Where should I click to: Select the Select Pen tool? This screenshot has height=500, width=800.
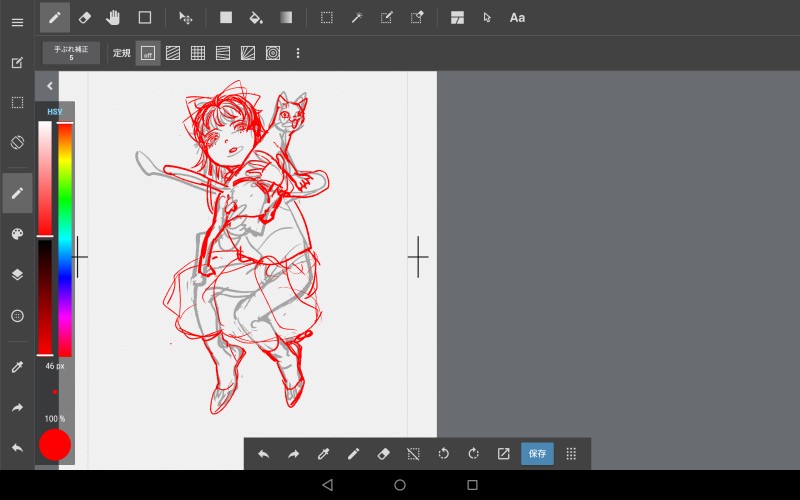[x=387, y=17]
